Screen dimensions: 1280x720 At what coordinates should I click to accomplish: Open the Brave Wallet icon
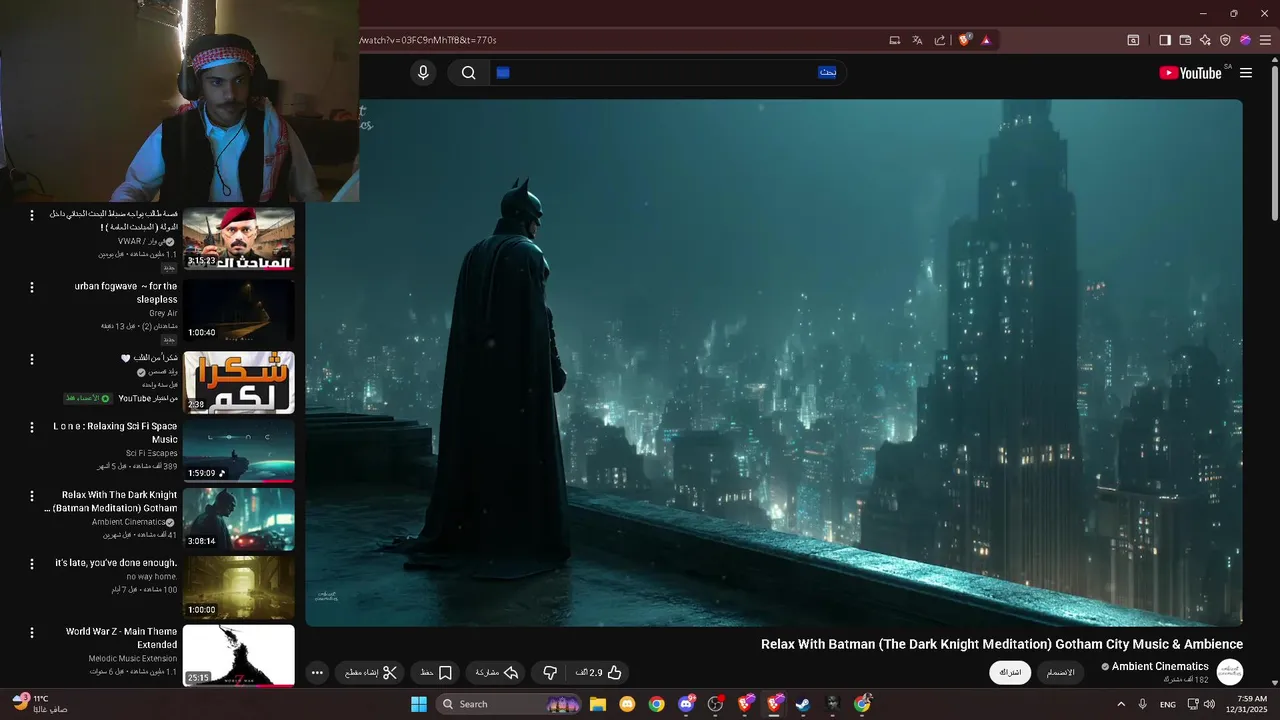1185,40
